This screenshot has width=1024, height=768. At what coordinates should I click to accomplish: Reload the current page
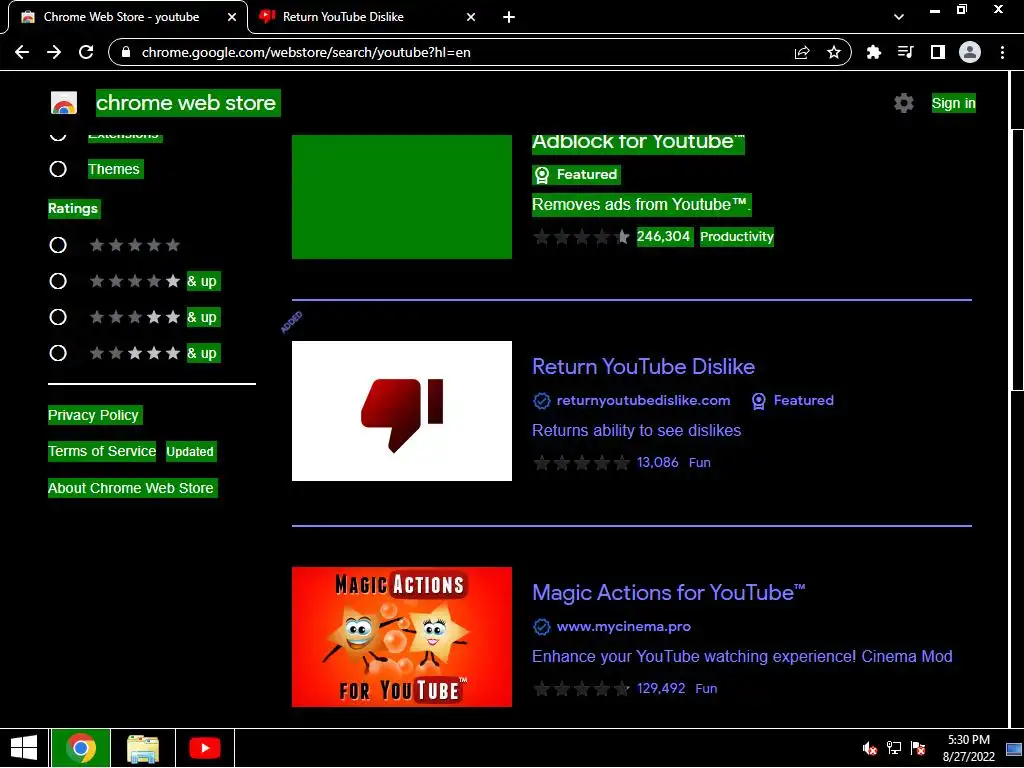point(86,52)
